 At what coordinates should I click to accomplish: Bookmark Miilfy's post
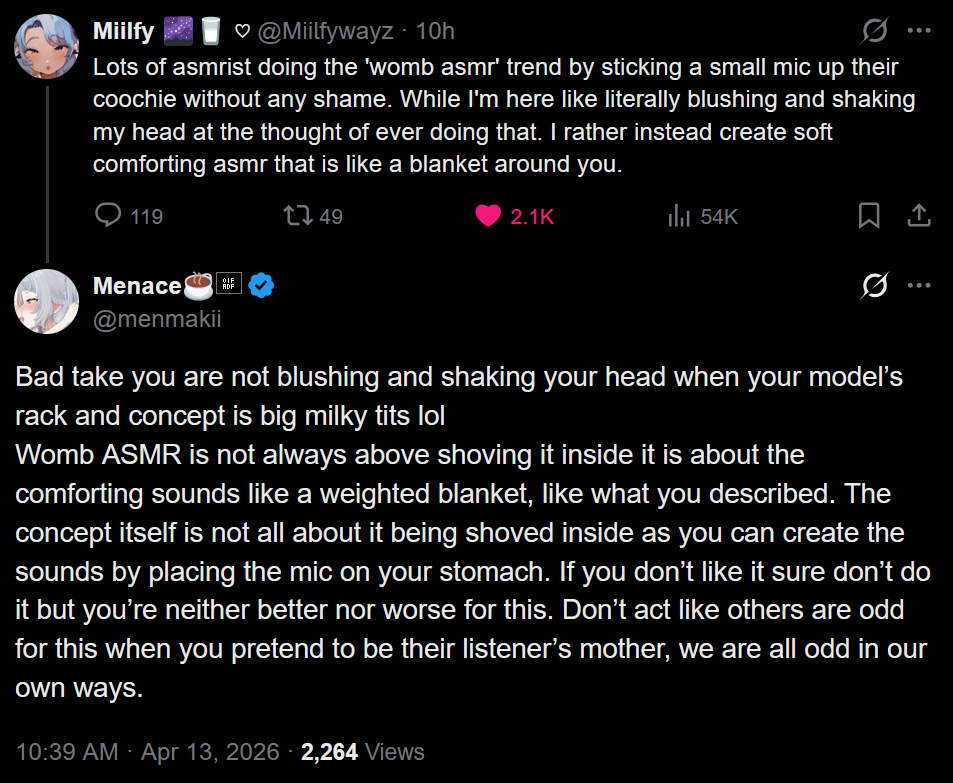(869, 215)
